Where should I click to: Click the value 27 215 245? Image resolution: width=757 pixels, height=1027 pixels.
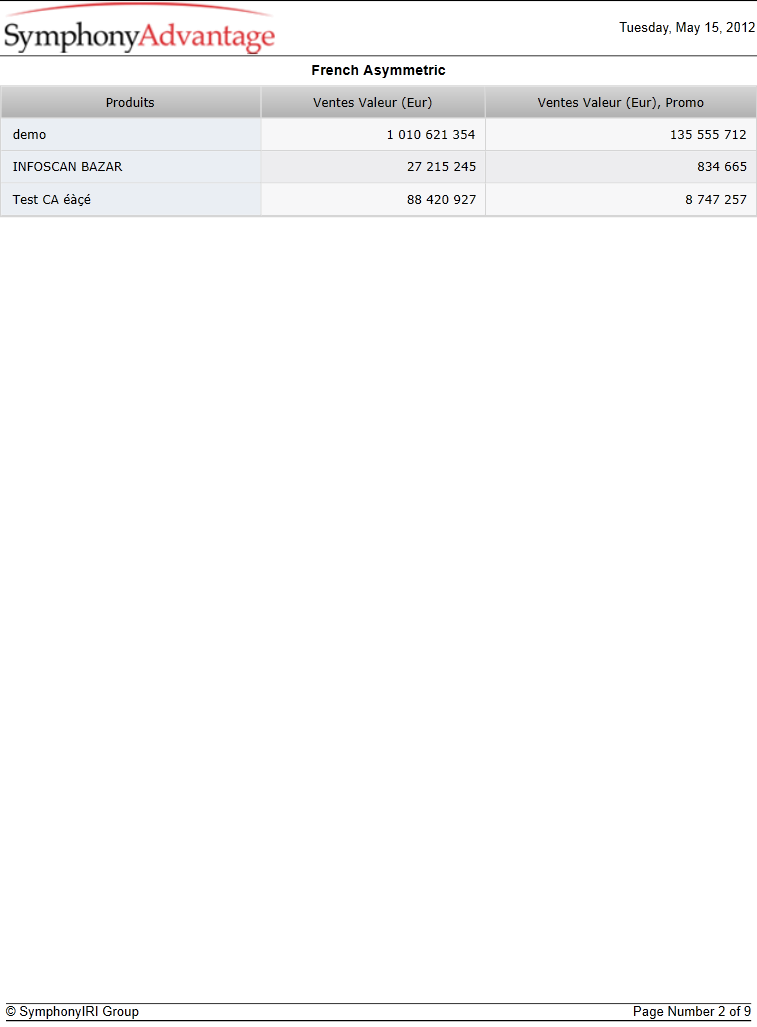click(x=441, y=166)
